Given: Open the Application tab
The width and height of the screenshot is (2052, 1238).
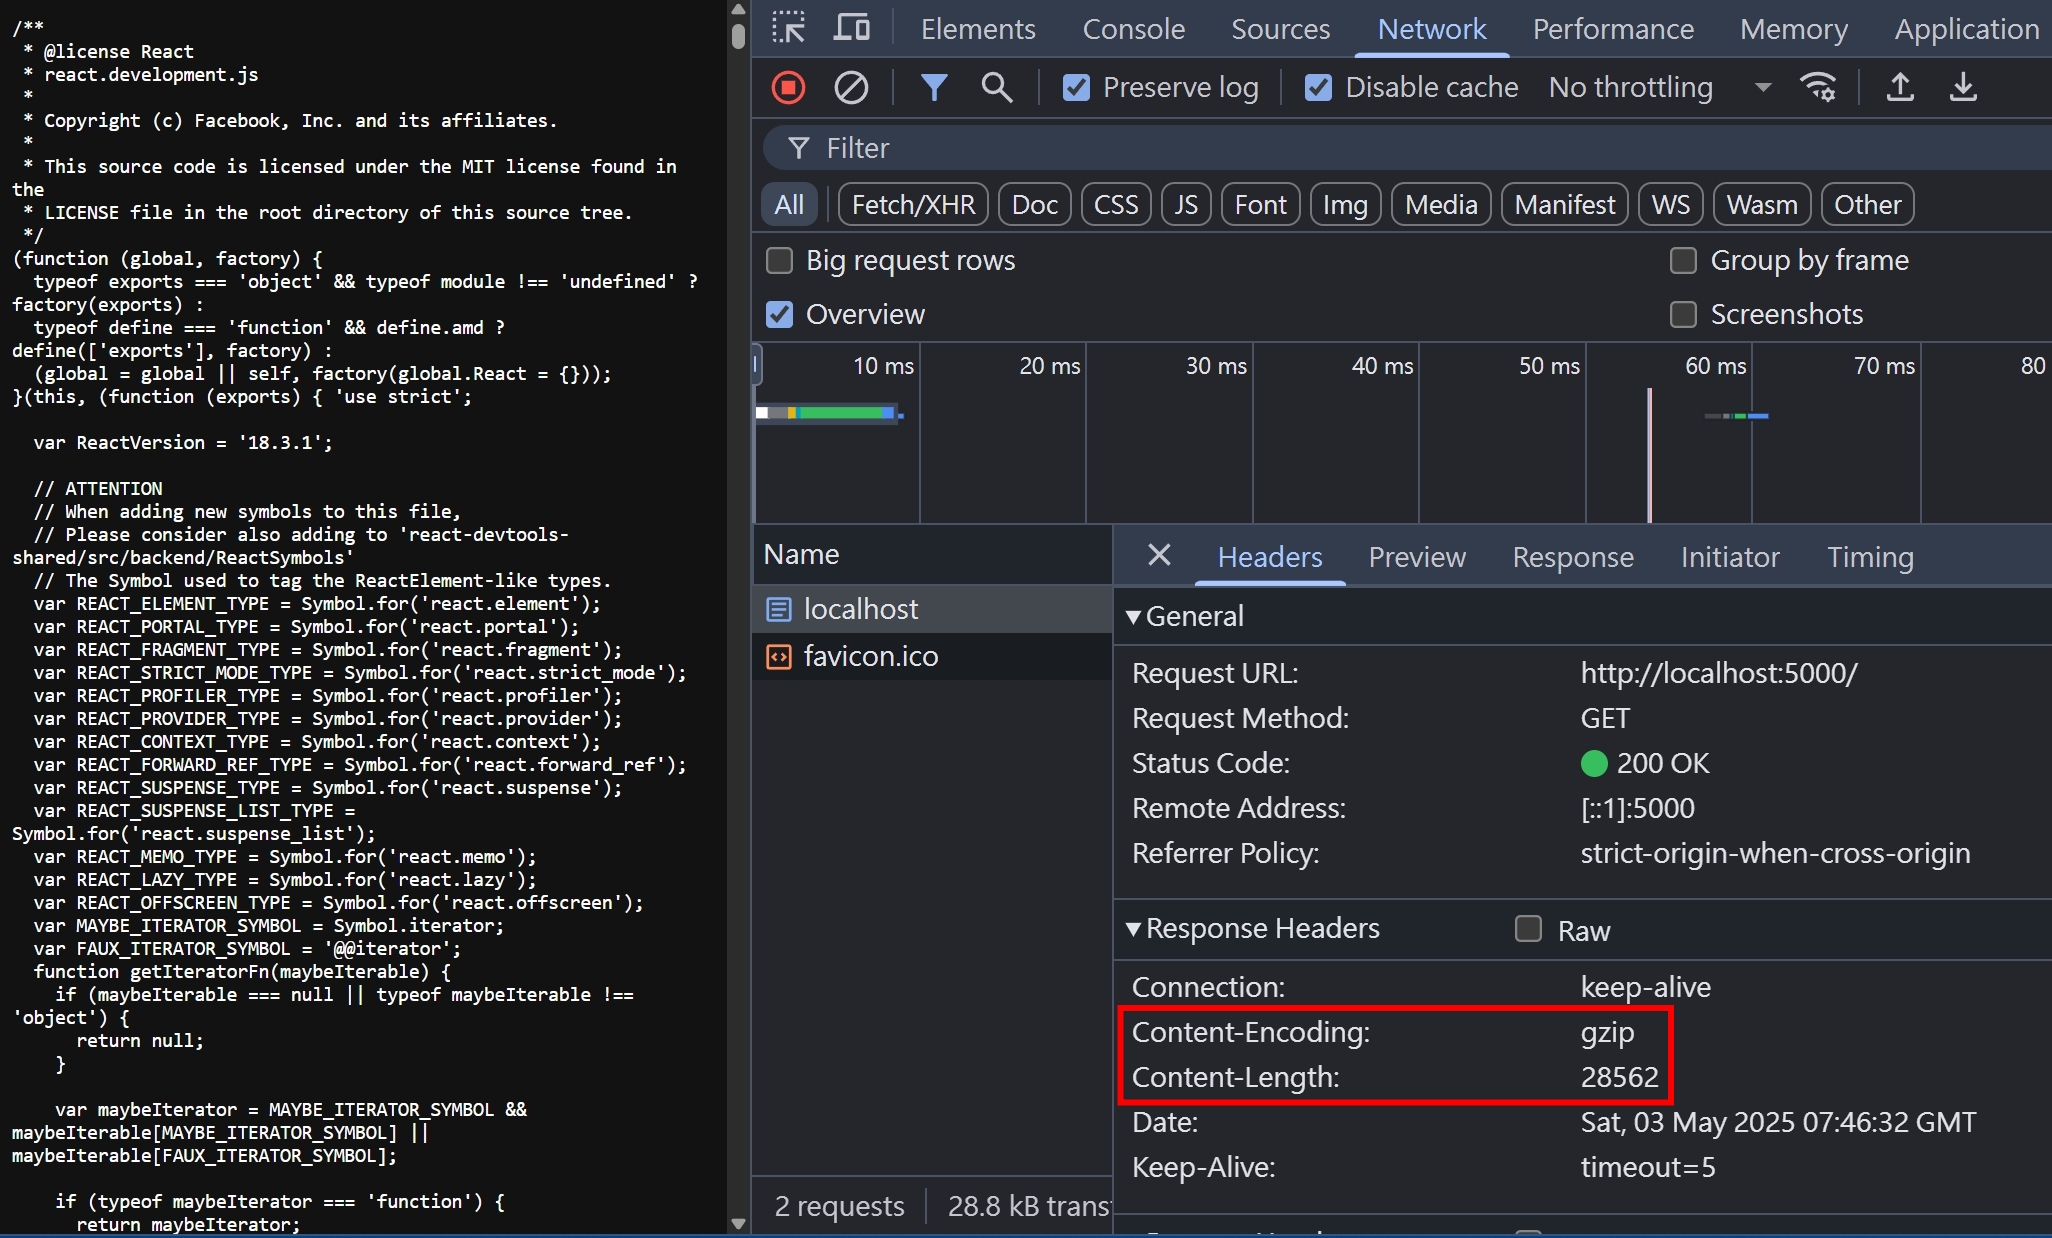Looking at the screenshot, I should click(1967, 29).
